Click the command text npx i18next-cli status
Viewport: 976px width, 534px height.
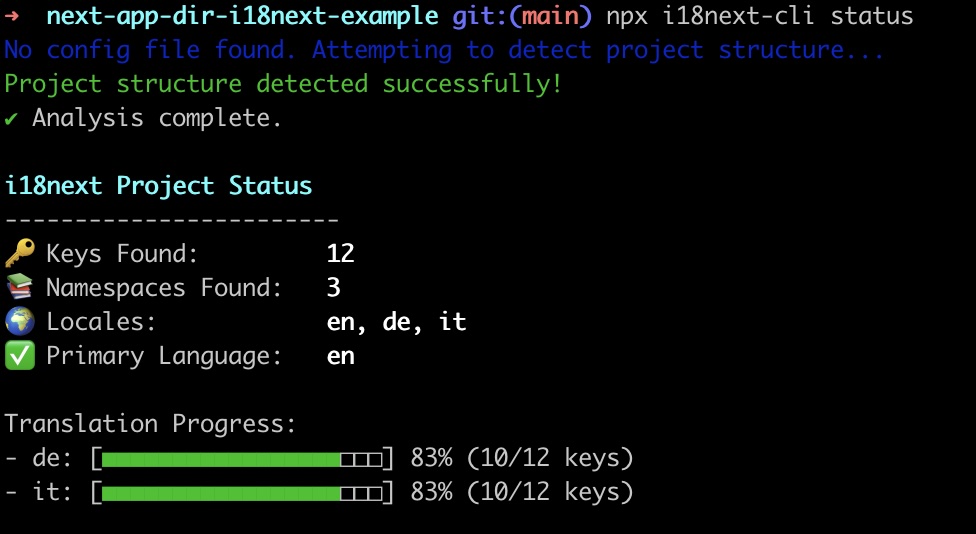pyautogui.click(x=759, y=17)
